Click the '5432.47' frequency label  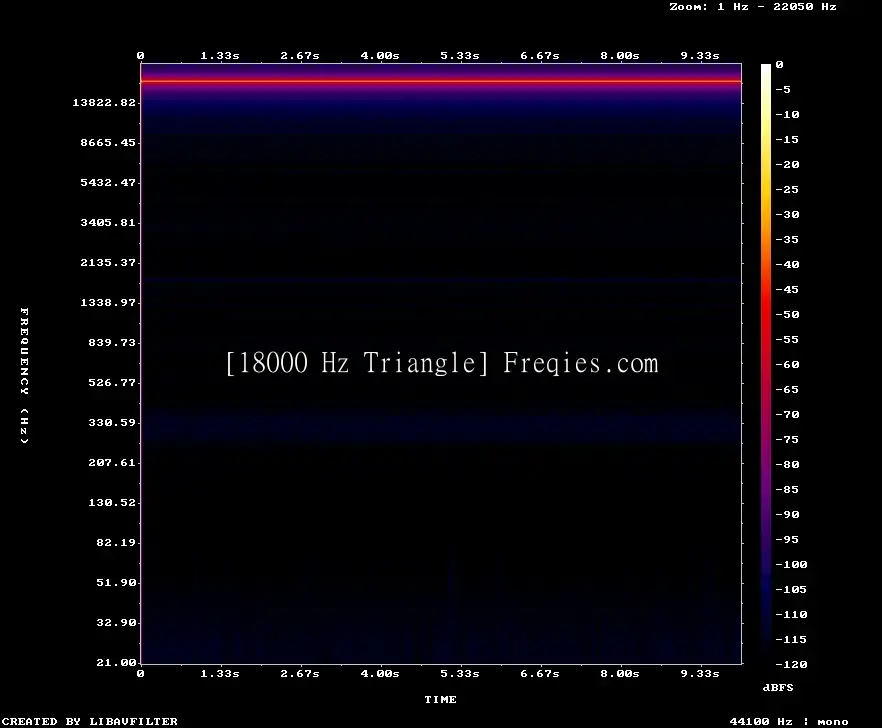coord(108,182)
